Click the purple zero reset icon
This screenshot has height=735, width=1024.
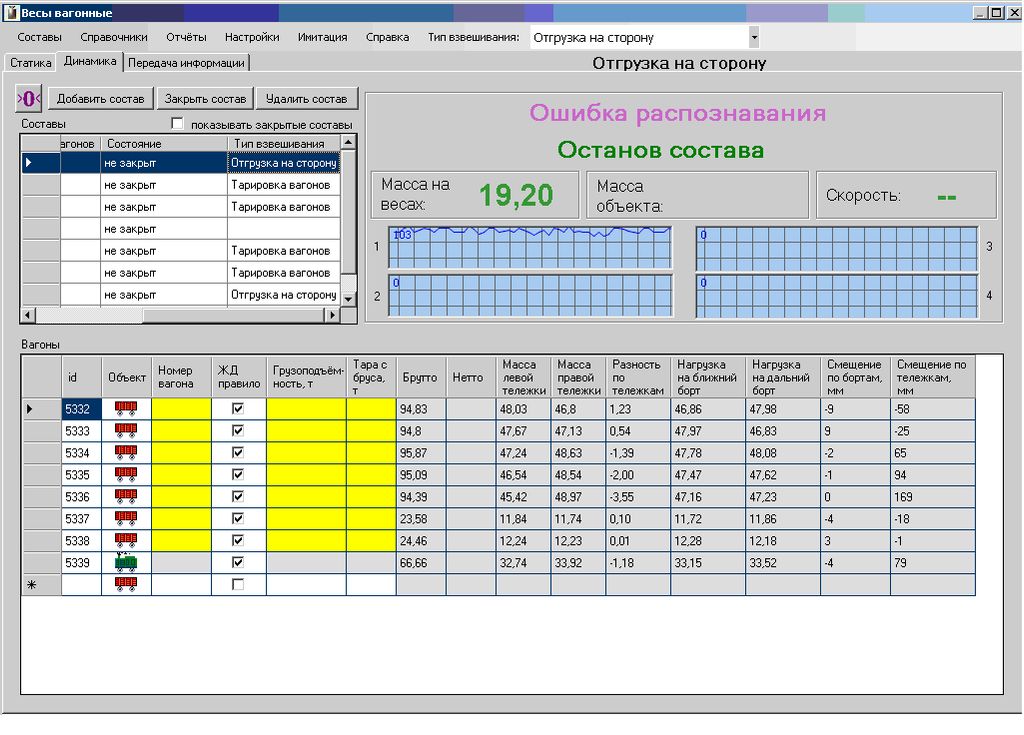click(x=30, y=98)
